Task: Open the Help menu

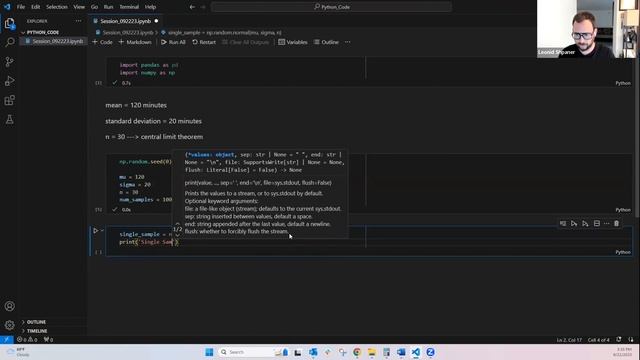Action: click(x=150, y=7)
